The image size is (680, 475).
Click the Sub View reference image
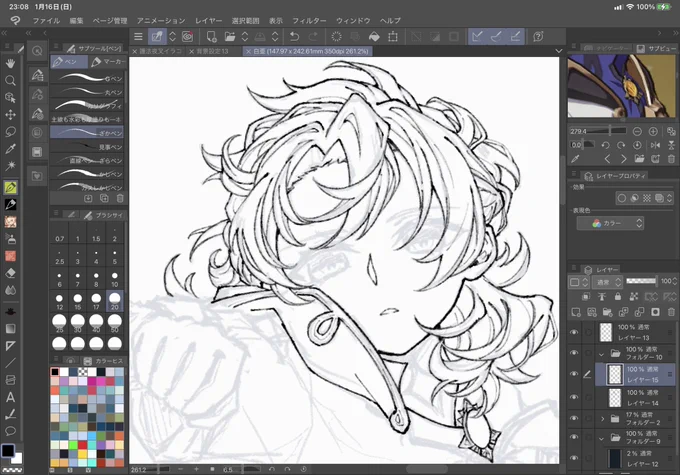[x=621, y=86]
